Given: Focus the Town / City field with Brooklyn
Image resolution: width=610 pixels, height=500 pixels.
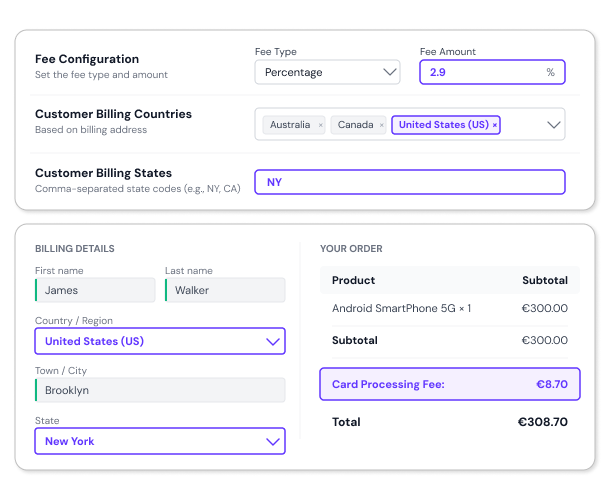Looking at the screenshot, I should click(160, 390).
